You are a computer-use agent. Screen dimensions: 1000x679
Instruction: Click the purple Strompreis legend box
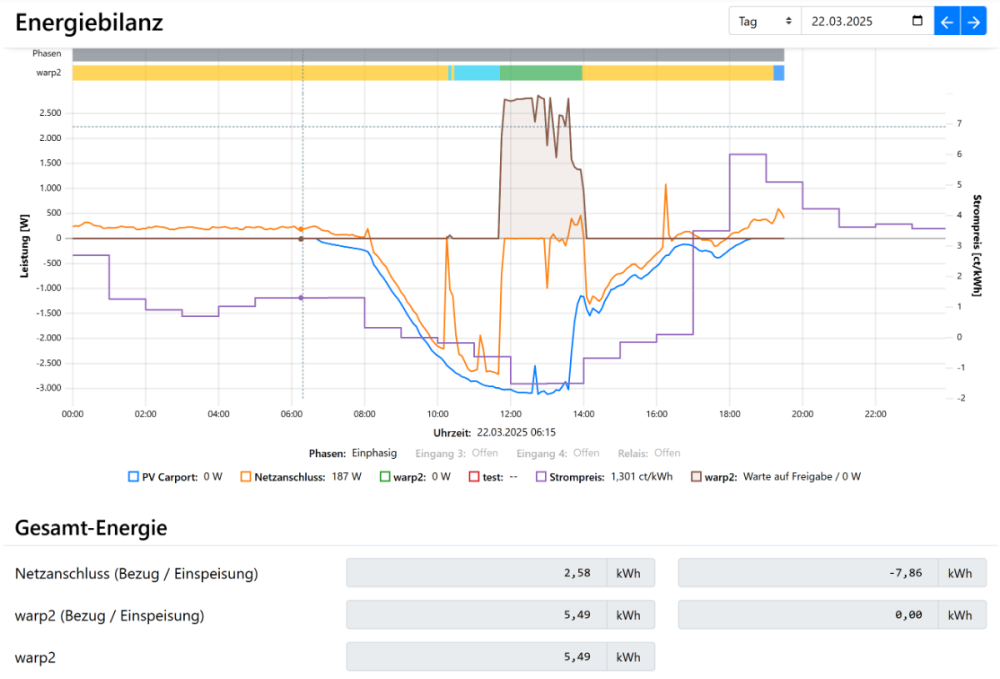[542, 477]
